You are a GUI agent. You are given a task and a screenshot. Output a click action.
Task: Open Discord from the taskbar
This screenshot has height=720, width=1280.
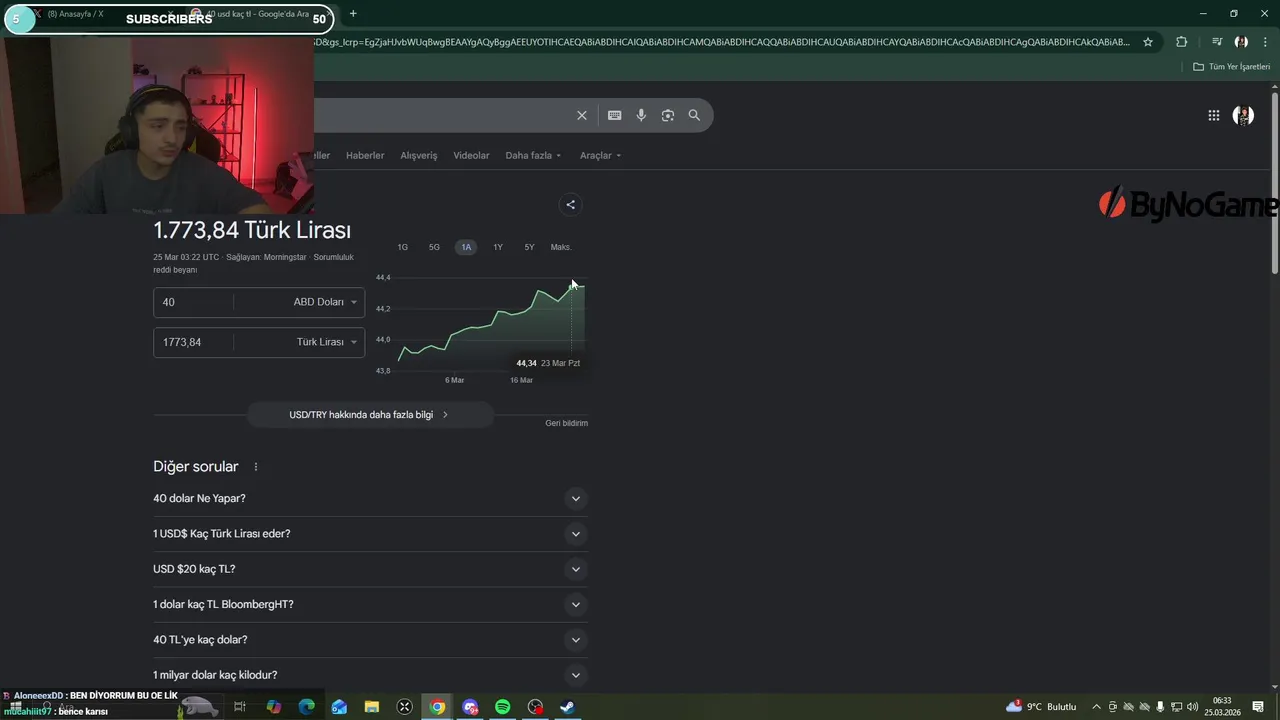click(x=470, y=707)
